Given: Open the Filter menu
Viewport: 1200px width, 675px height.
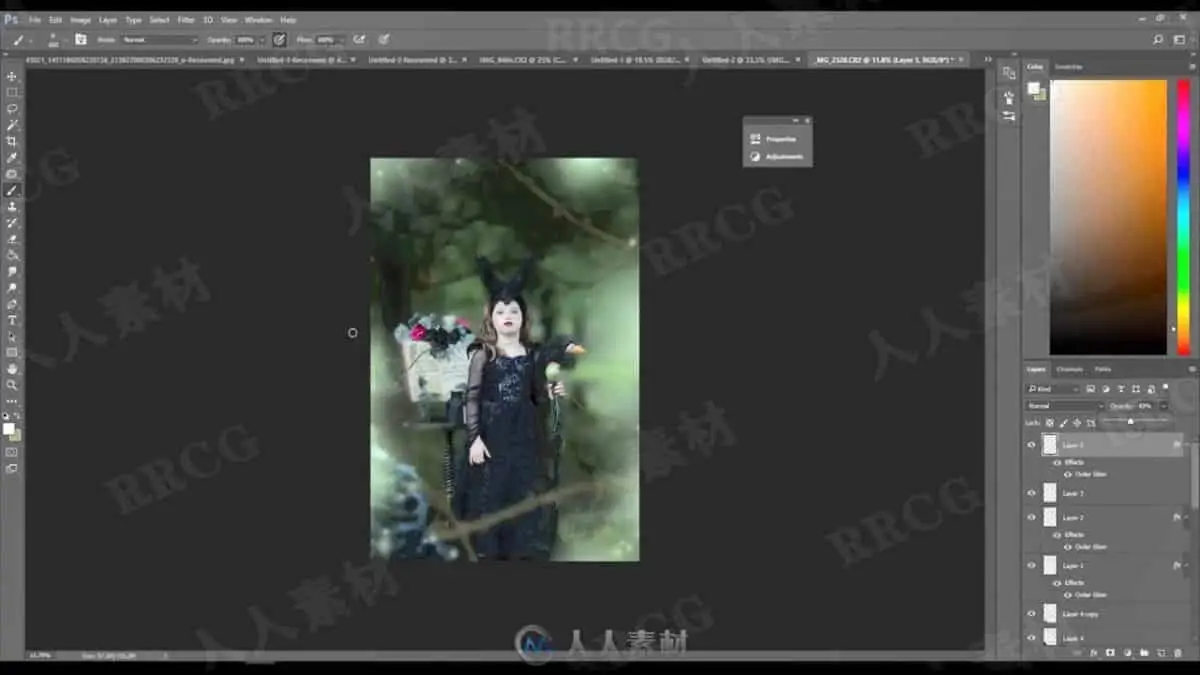Looking at the screenshot, I should coord(186,20).
